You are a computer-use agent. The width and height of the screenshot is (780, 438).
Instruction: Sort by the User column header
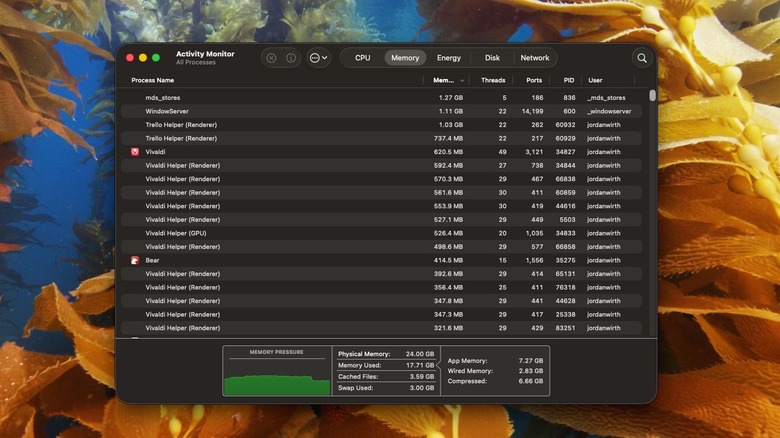pos(595,80)
